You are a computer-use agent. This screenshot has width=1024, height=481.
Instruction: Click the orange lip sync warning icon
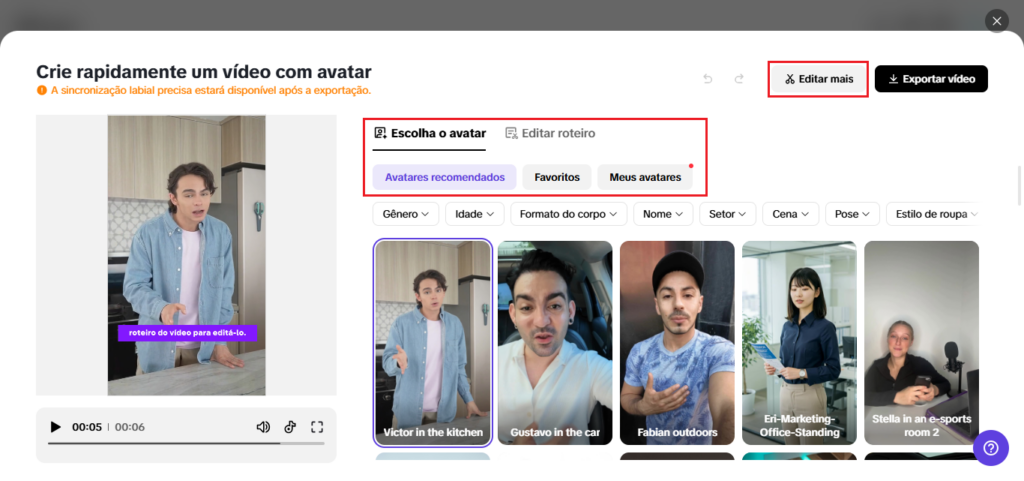42,90
